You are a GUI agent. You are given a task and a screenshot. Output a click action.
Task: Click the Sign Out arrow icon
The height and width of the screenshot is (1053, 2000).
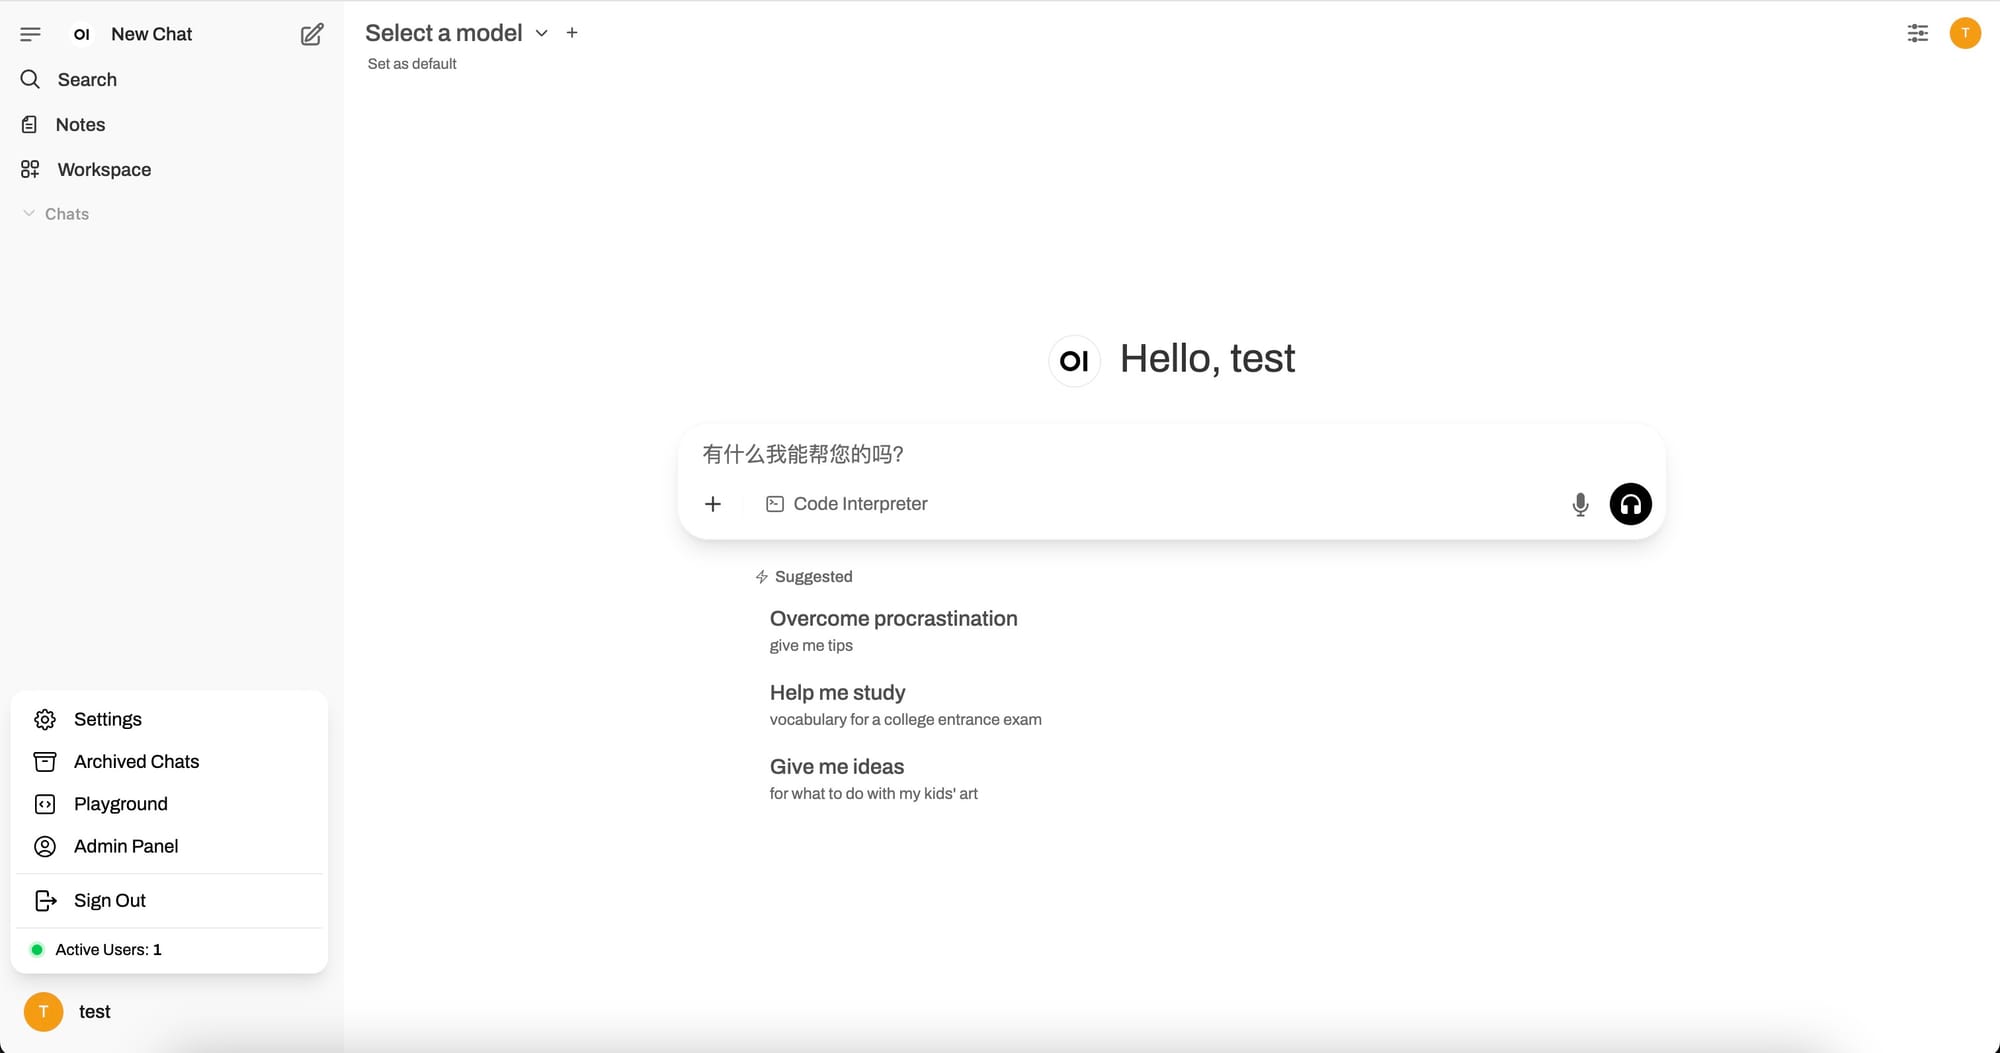46,900
